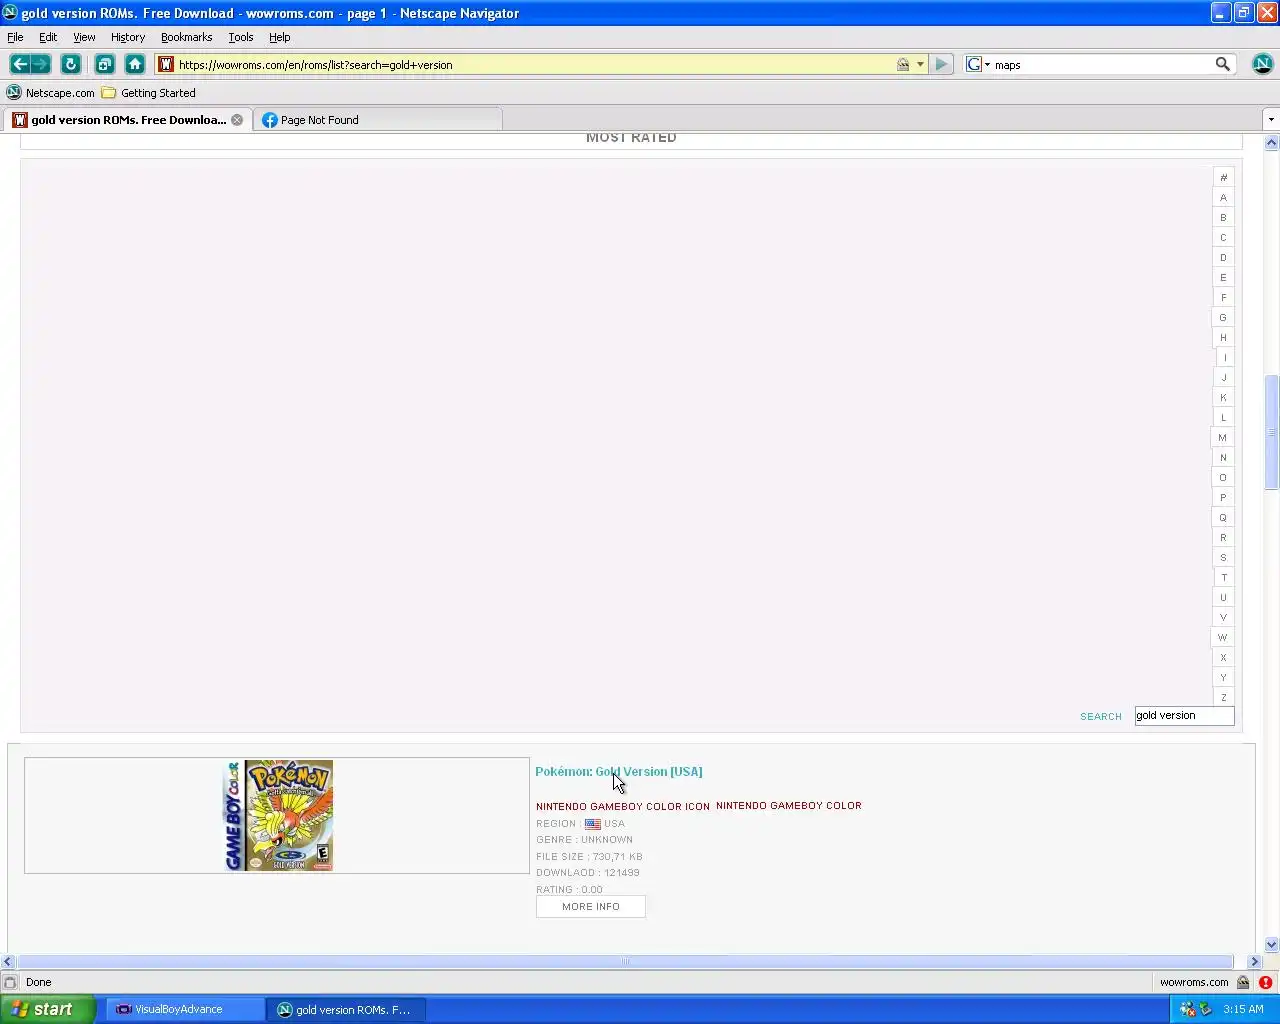Click the red alert icon in status bar

coord(1265,982)
